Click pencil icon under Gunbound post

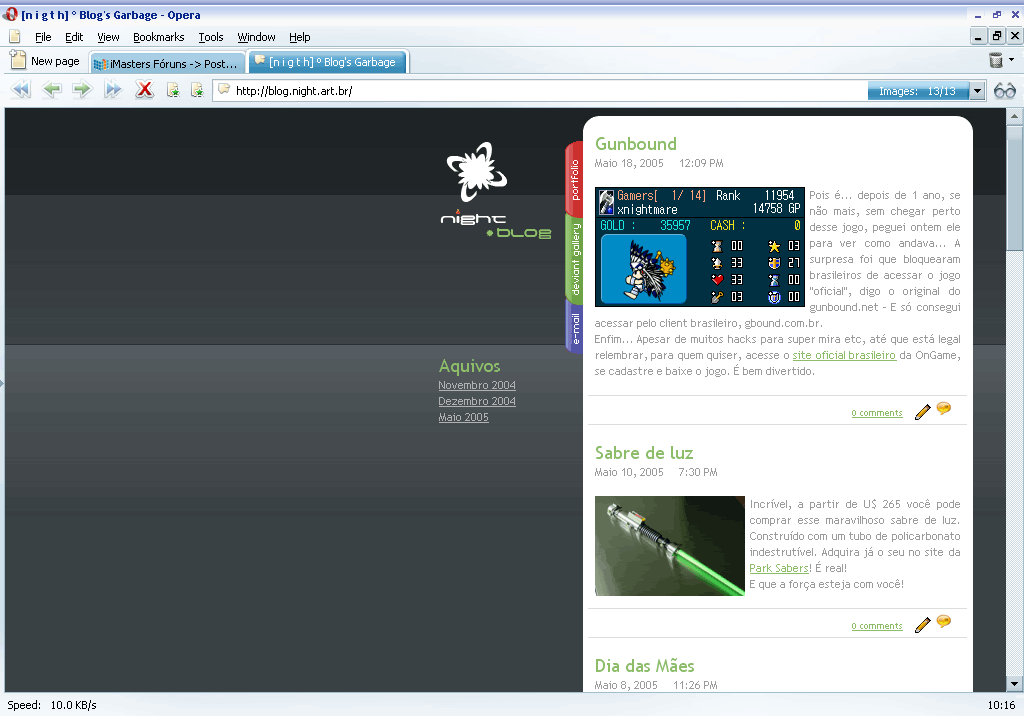click(922, 412)
